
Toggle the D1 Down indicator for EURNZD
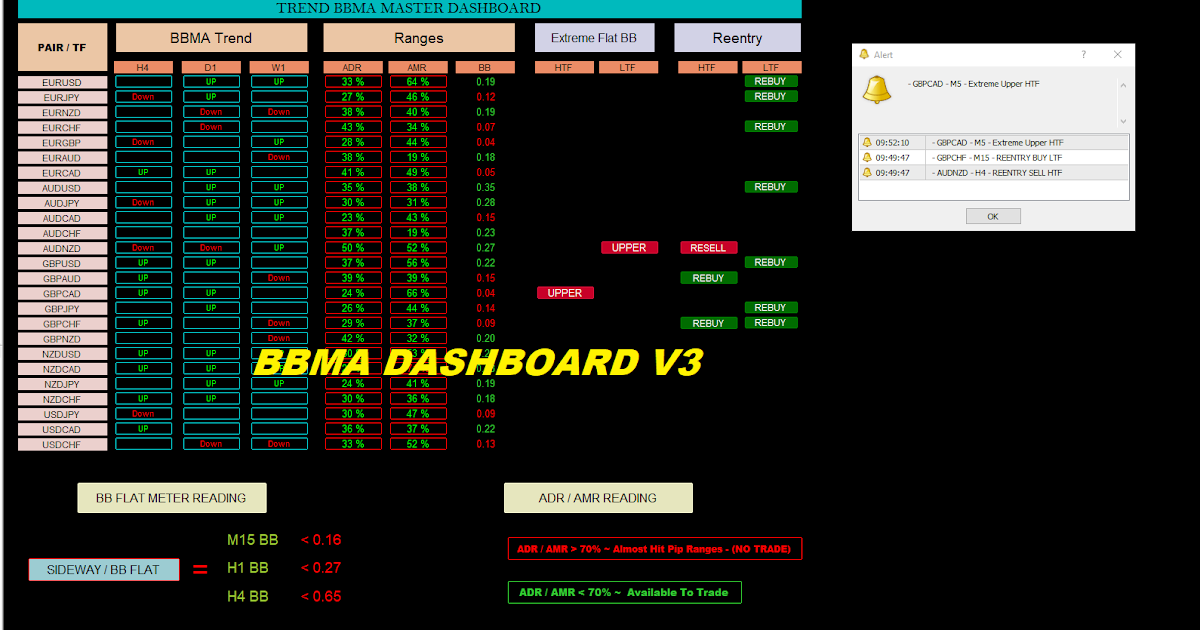click(x=211, y=111)
